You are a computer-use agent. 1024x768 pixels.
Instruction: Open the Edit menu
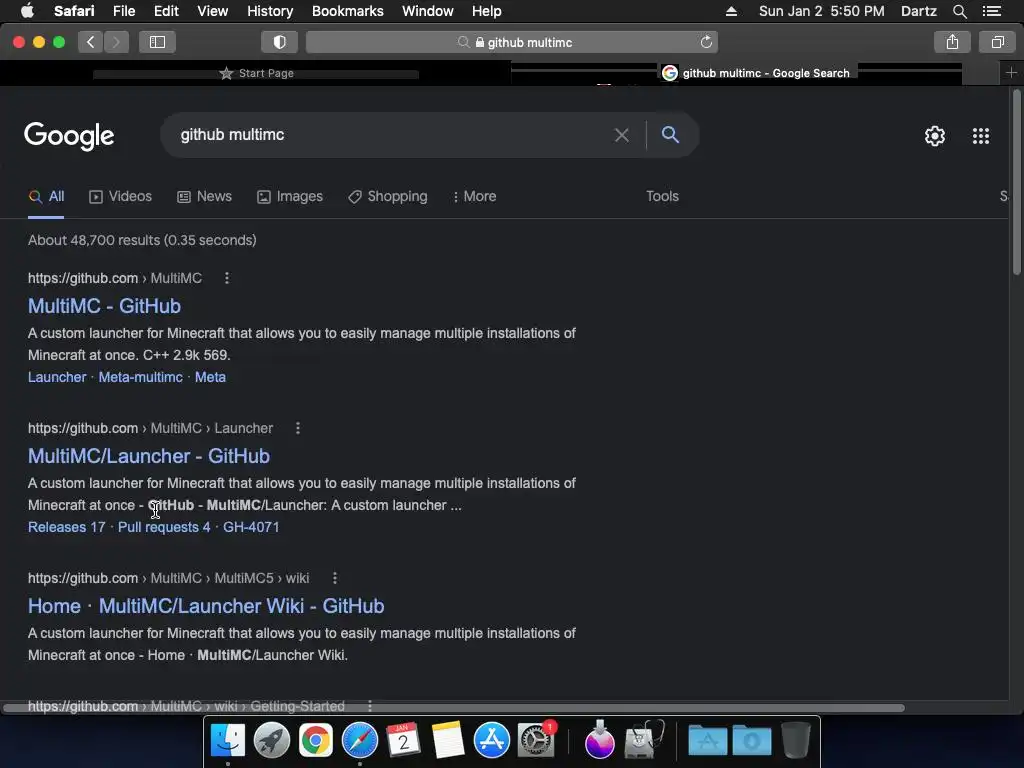click(x=166, y=11)
